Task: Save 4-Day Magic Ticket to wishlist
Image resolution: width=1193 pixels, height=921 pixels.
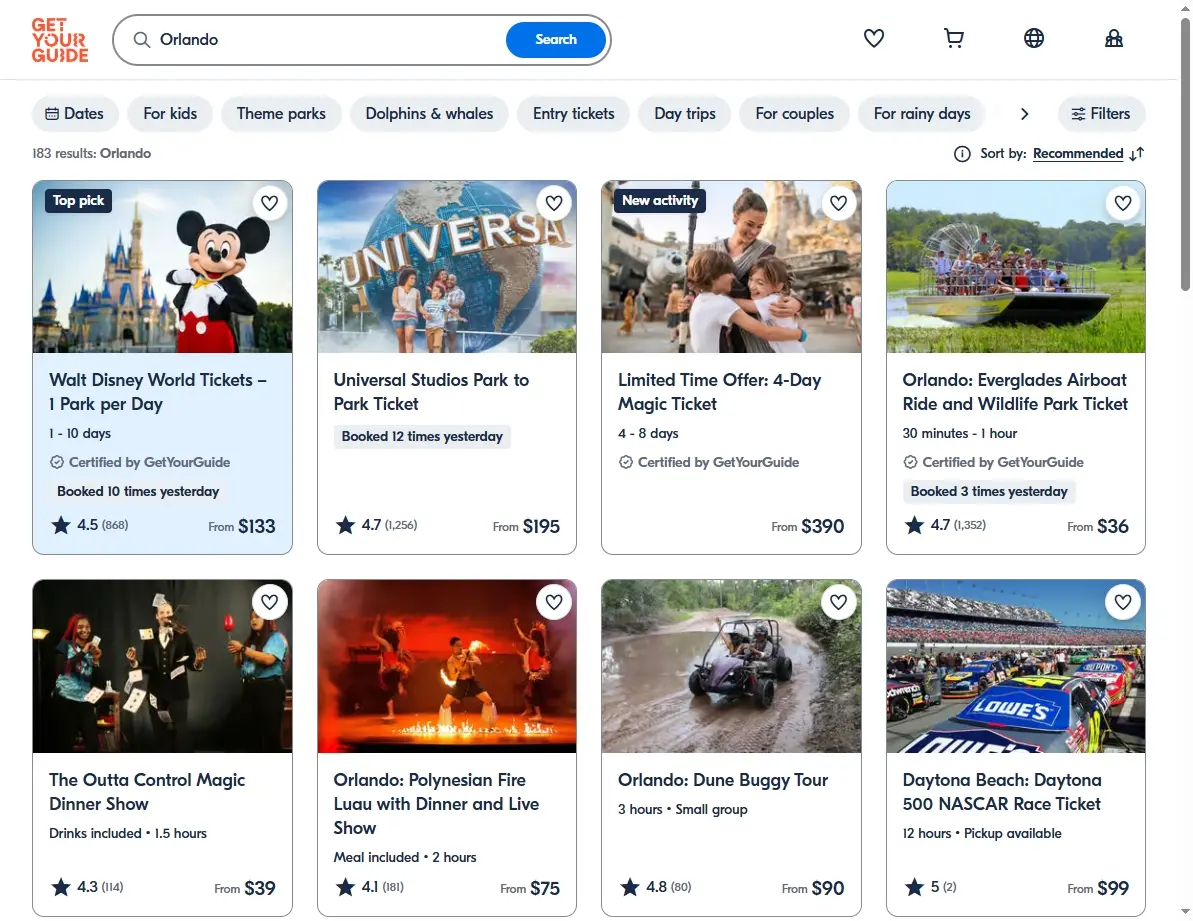Action: tap(838, 203)
